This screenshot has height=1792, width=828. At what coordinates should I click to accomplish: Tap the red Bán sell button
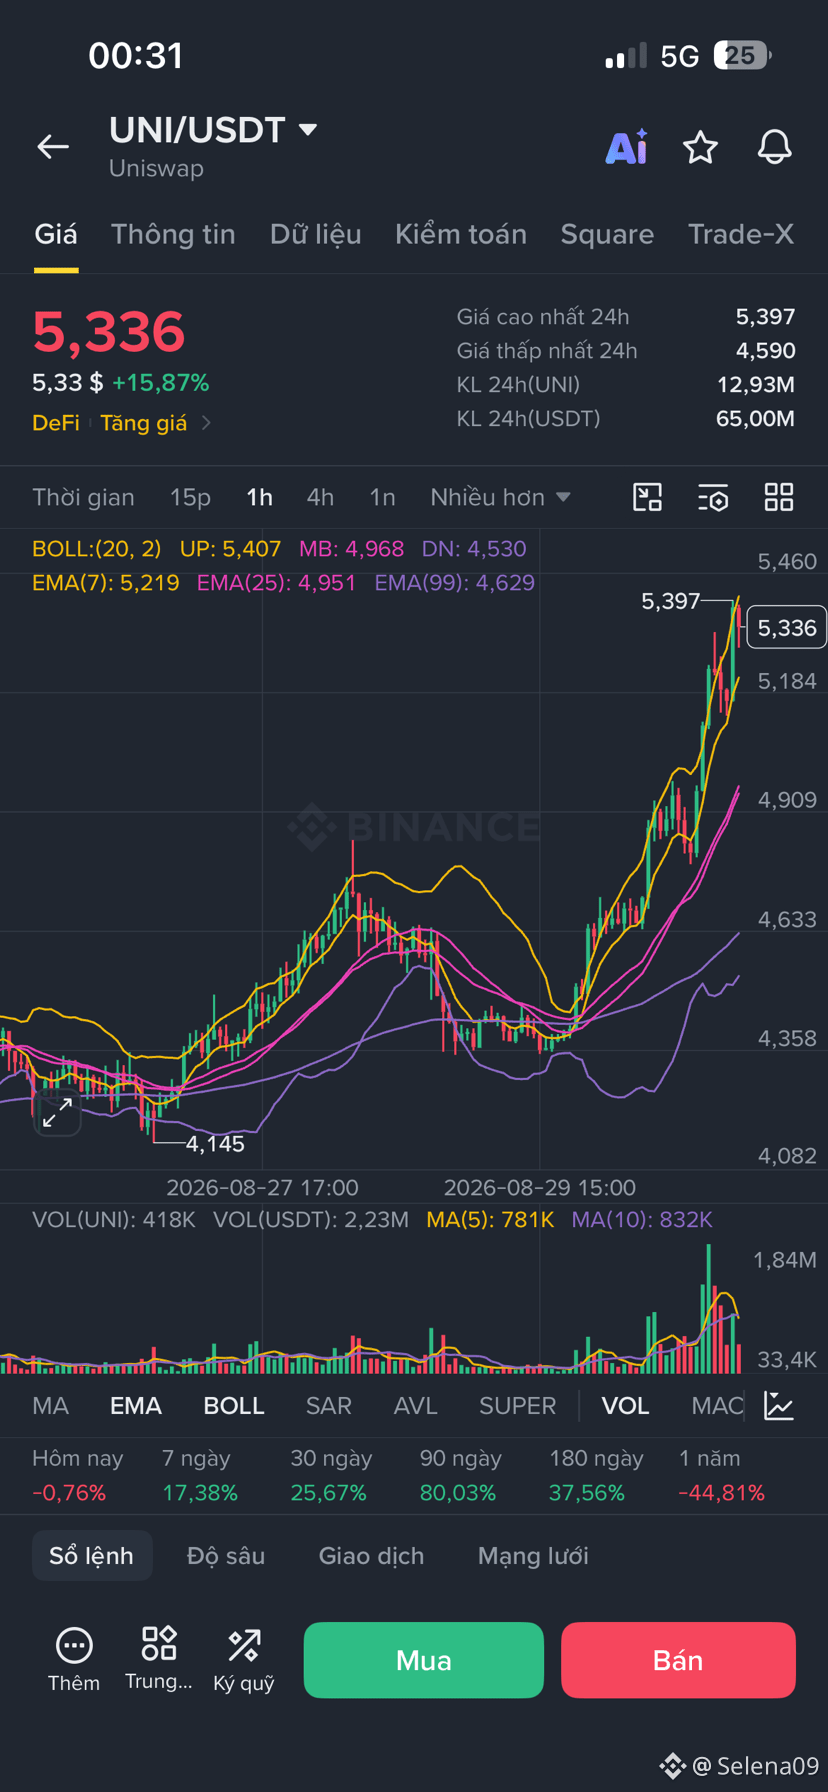(678, 1660)
